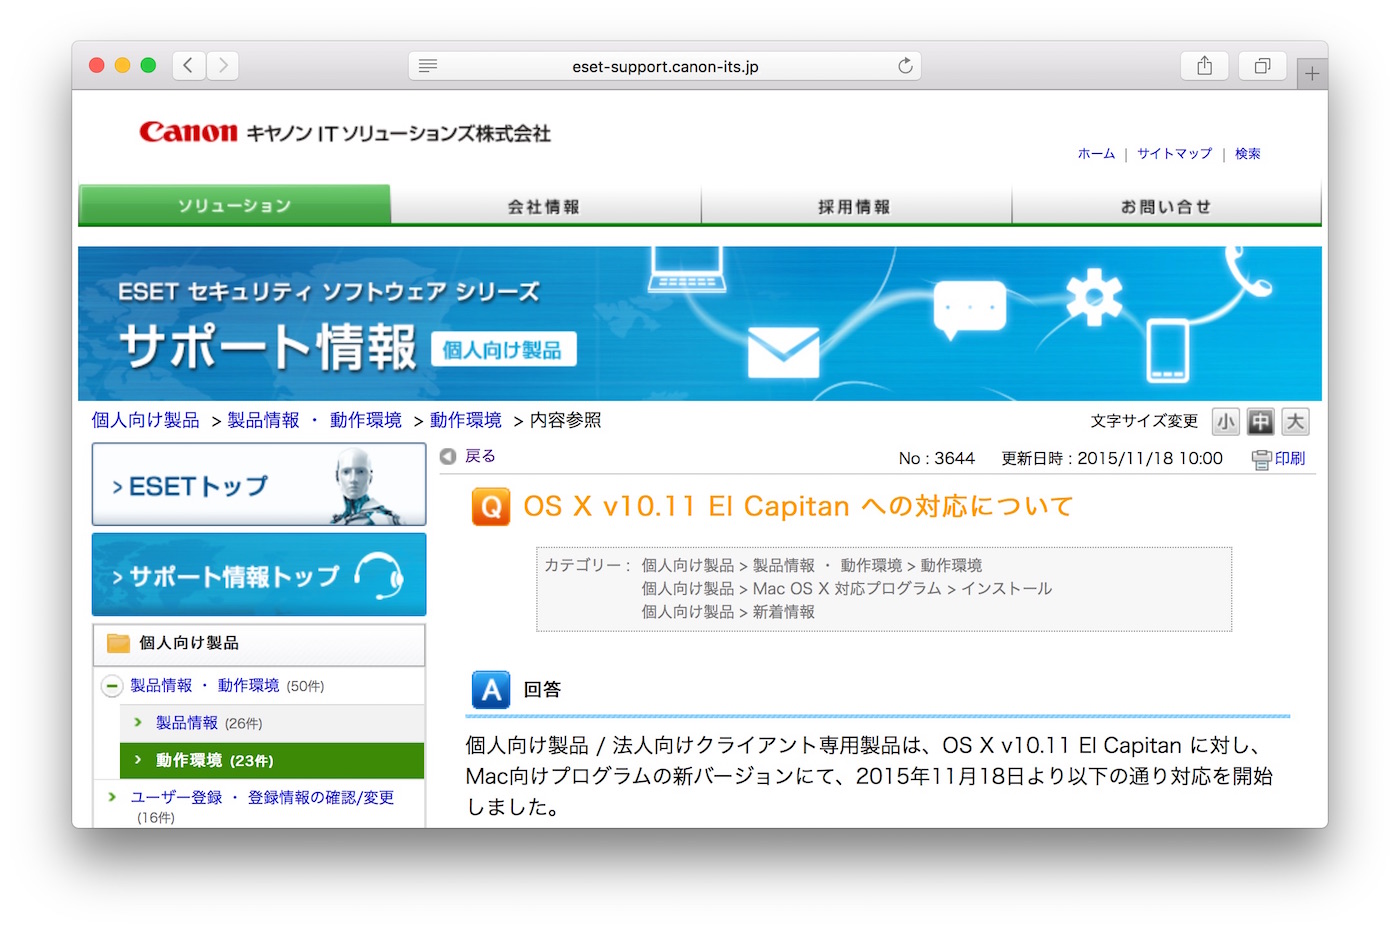Click the キヤノンITソリューションズ株式会社 company name

pos(399,133)
